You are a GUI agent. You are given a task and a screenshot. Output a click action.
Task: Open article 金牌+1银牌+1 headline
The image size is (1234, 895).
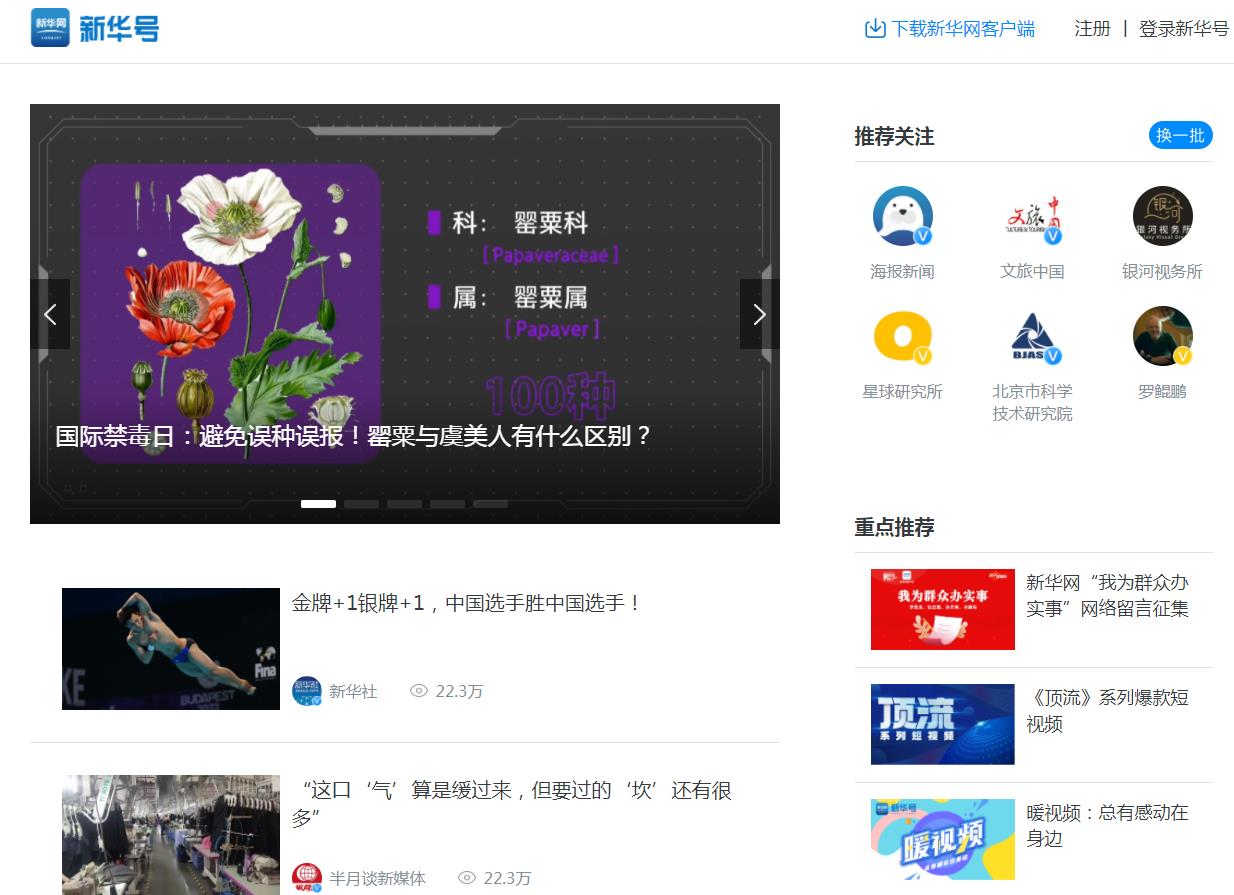click(466, 603)
